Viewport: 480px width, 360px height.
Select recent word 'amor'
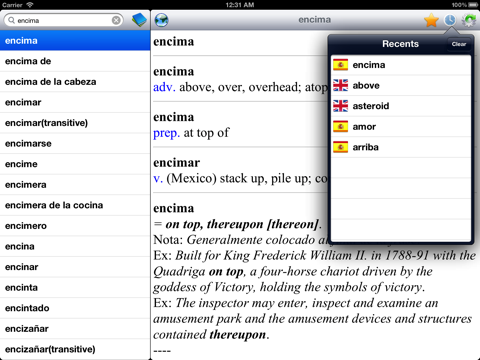coord(401,127)
